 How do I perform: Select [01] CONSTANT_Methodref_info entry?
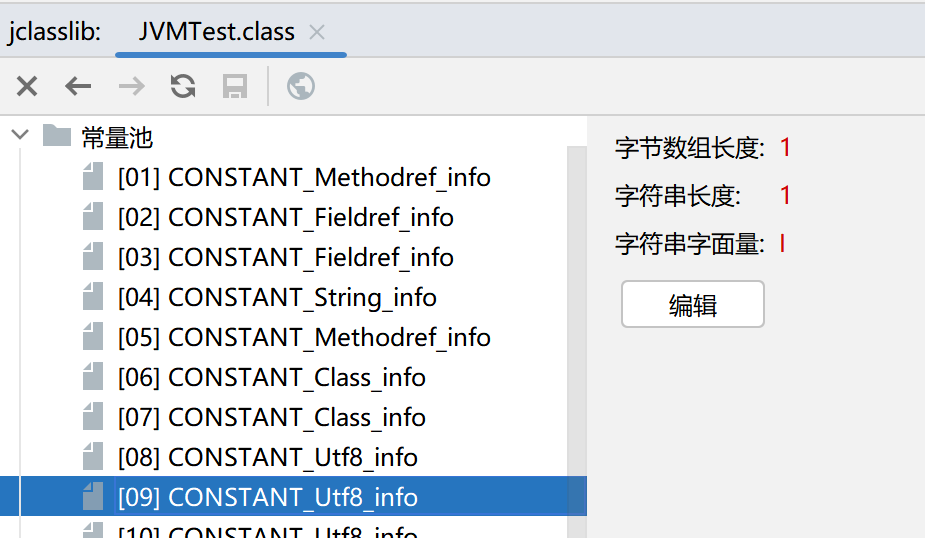point(304,178)
